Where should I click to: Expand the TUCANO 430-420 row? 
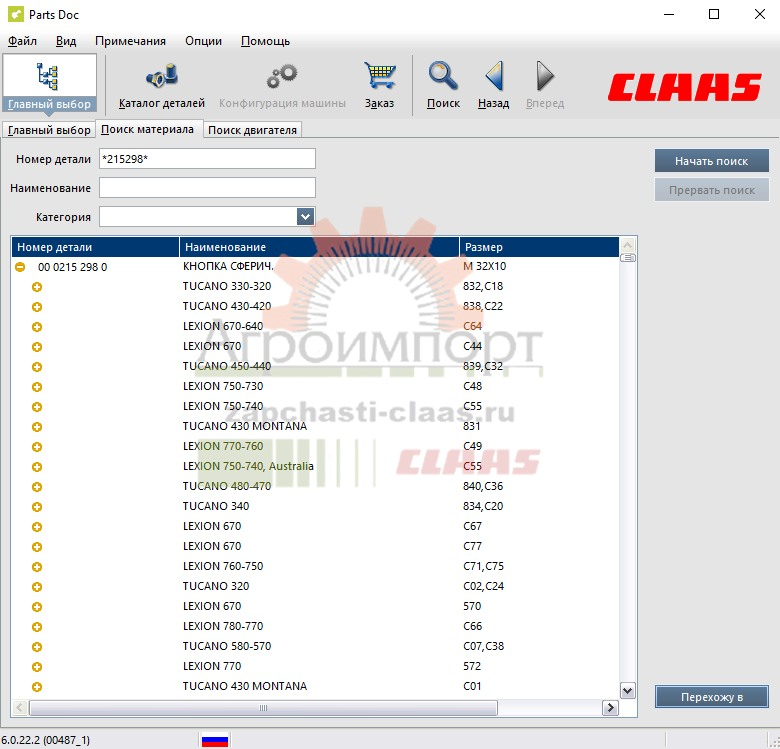(37, 307)
